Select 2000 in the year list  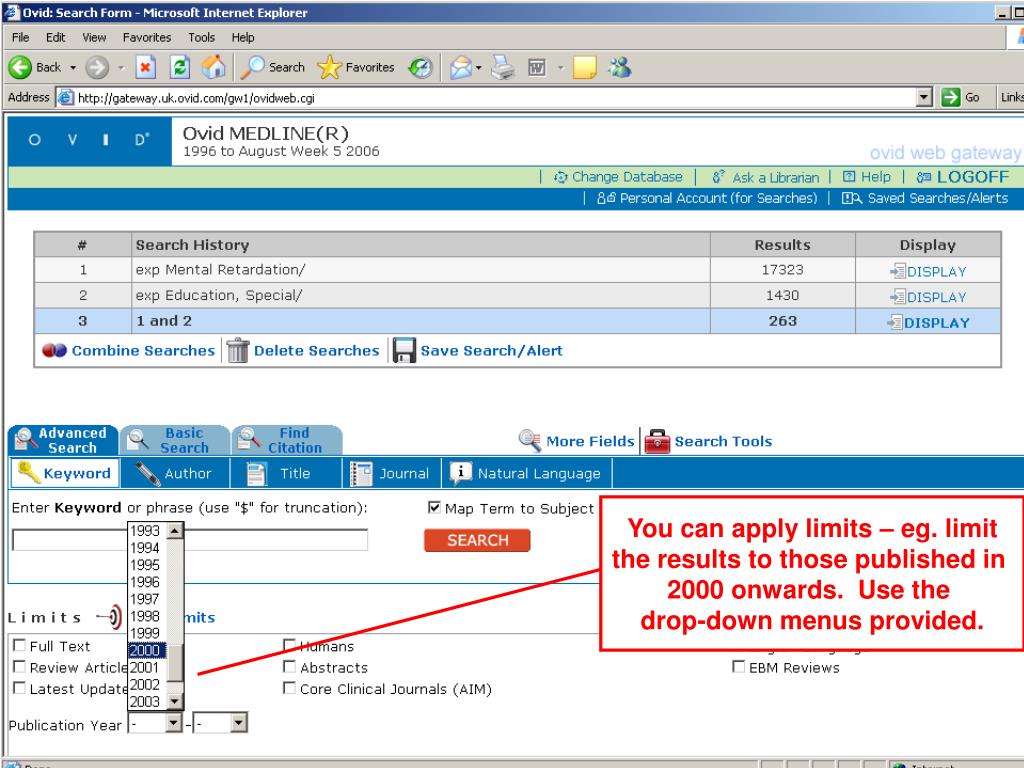[145, 650]
